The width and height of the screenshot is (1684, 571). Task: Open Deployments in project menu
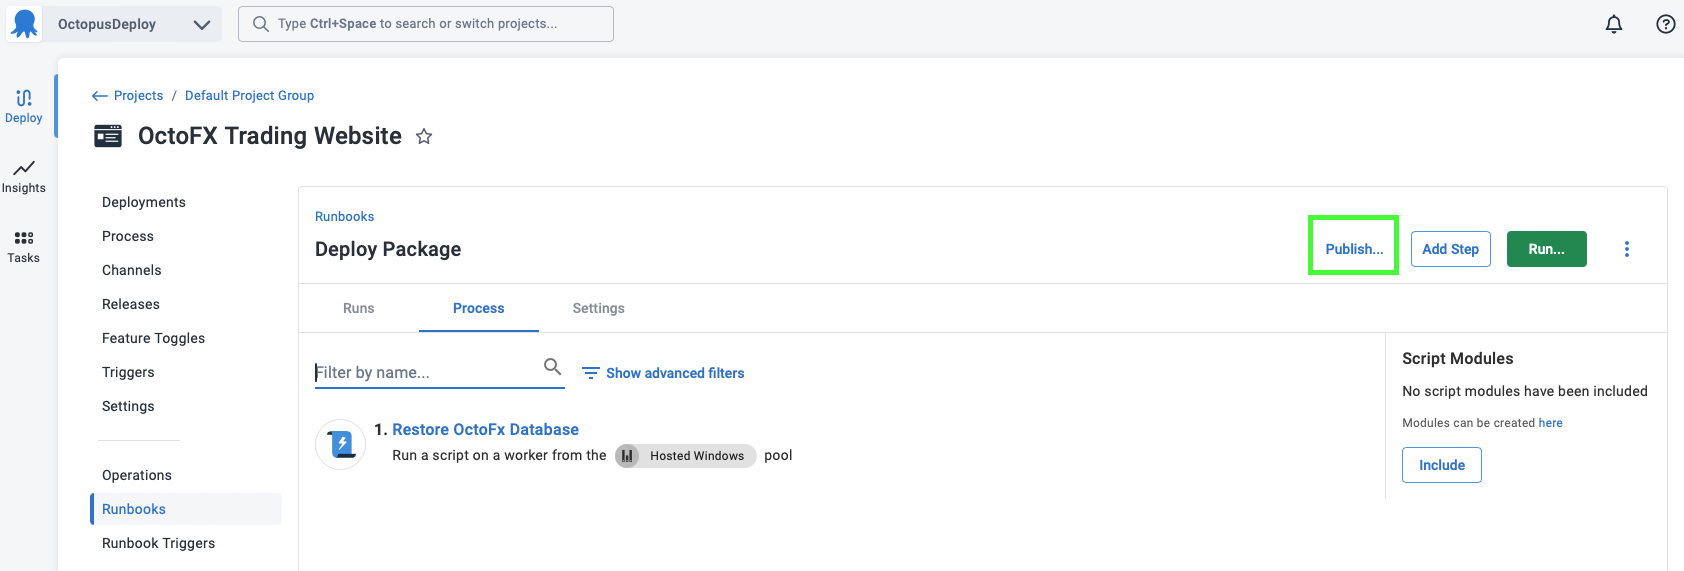pos(144,202)
